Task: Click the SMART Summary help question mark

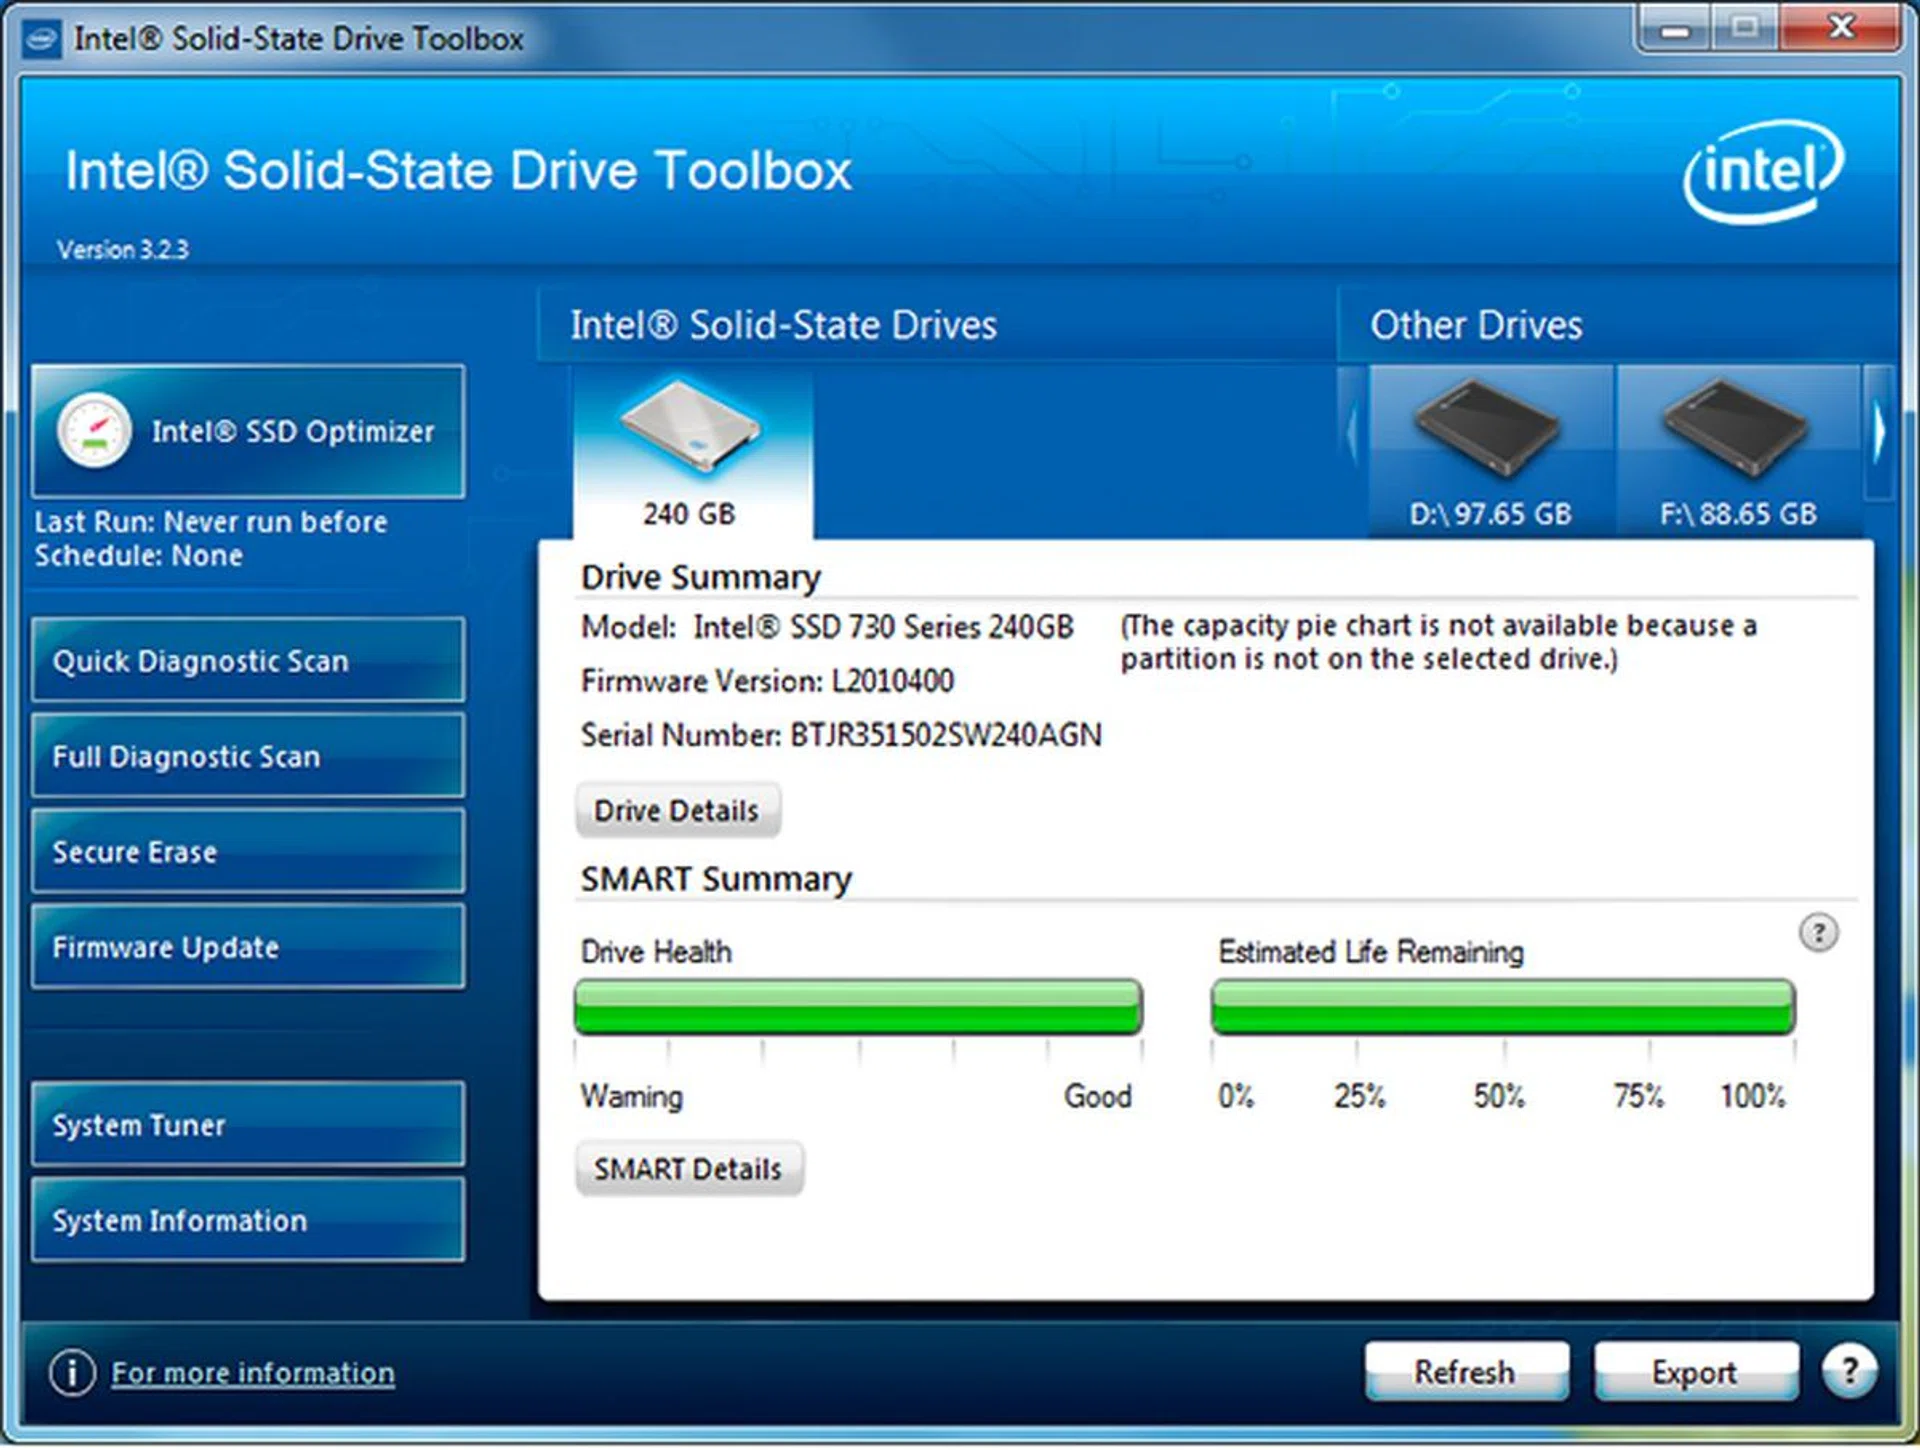Action: click(1817, 933)
